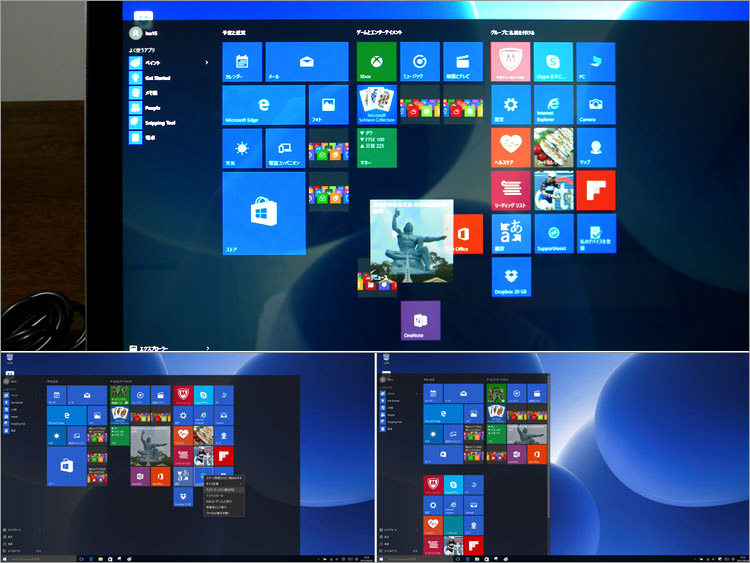Open the peace statue news tile in top photo

411,241
